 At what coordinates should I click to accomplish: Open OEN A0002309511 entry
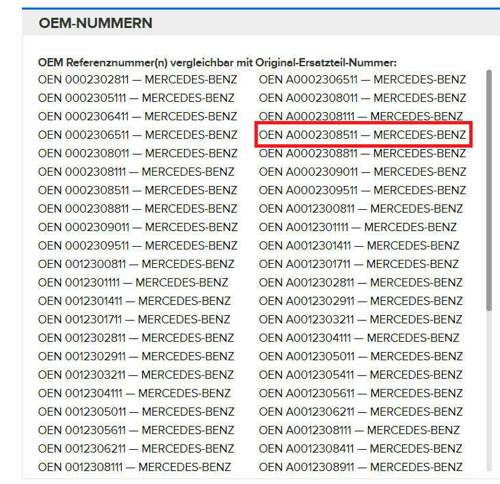pyautogui.click(x=363, y=190)
